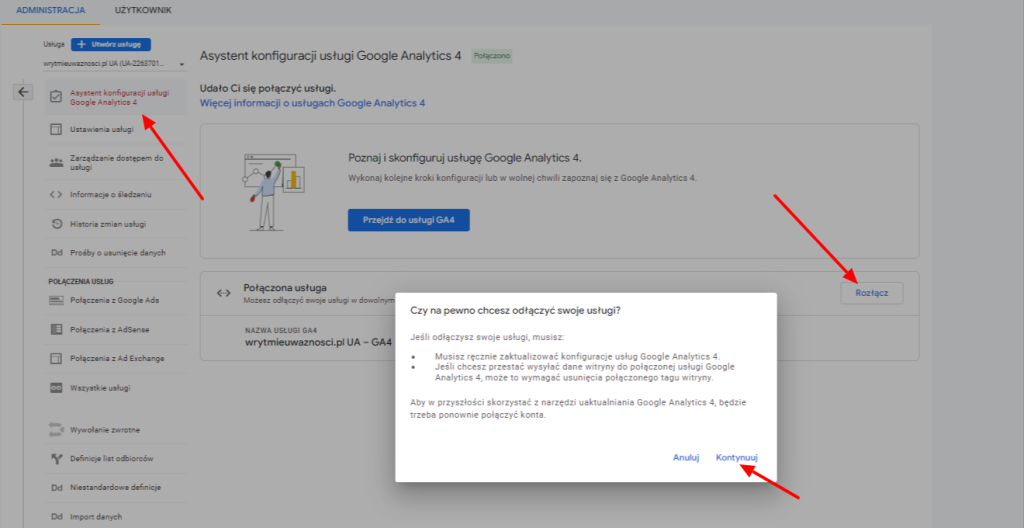Open Prośby o usunięcie danych
Viewport: 1024px width, 528px height.
118,253
